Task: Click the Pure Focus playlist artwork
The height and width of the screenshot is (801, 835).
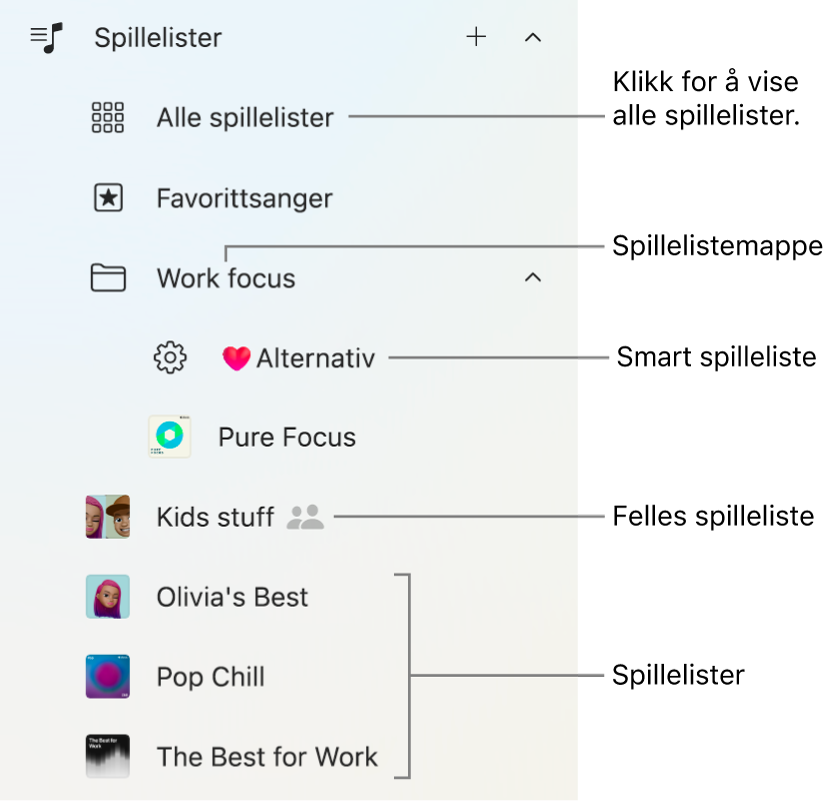Action: click(169, 437)
